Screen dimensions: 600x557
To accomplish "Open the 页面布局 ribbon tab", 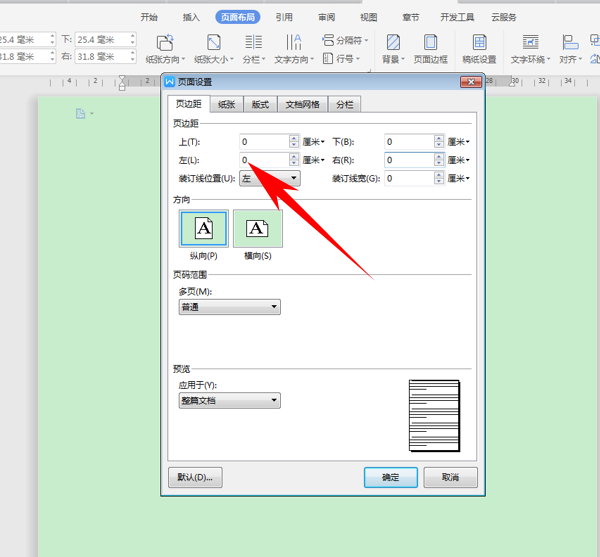I will [238, 17].
